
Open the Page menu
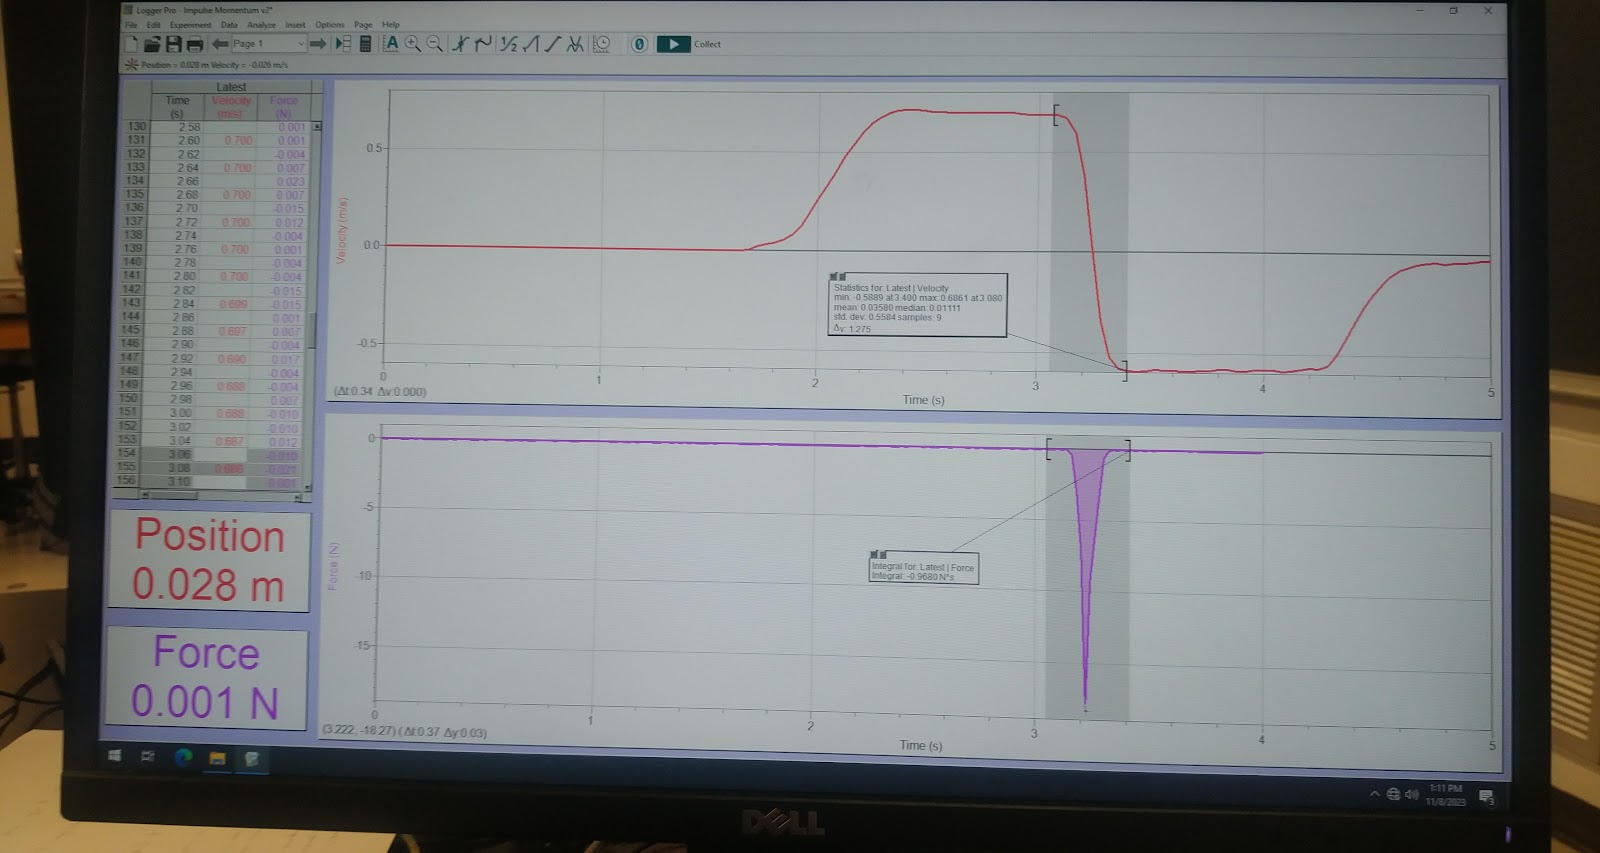click(363, 25)
